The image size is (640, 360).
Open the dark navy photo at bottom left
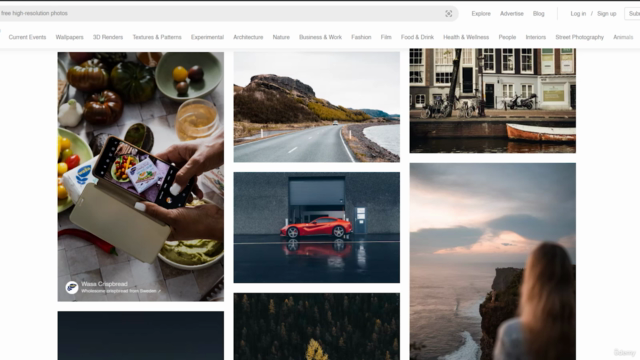tap(140, 336)
